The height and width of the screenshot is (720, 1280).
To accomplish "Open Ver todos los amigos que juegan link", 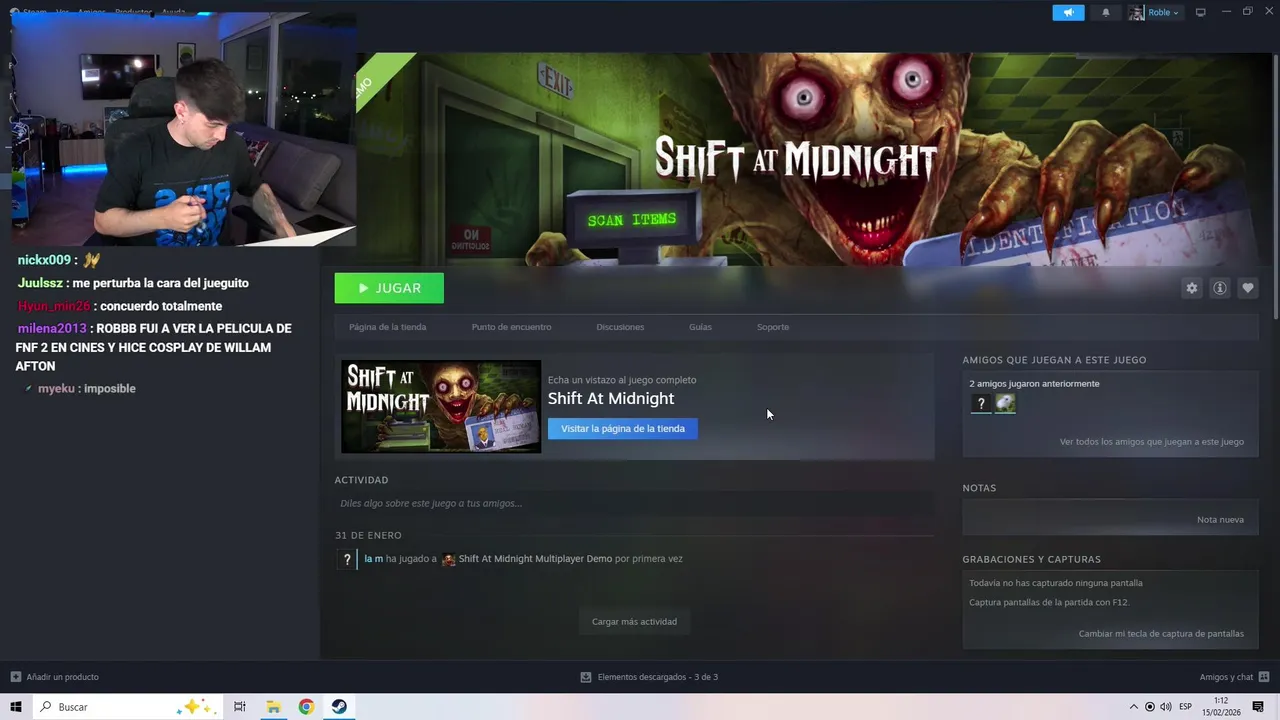I will point(1151,441).
